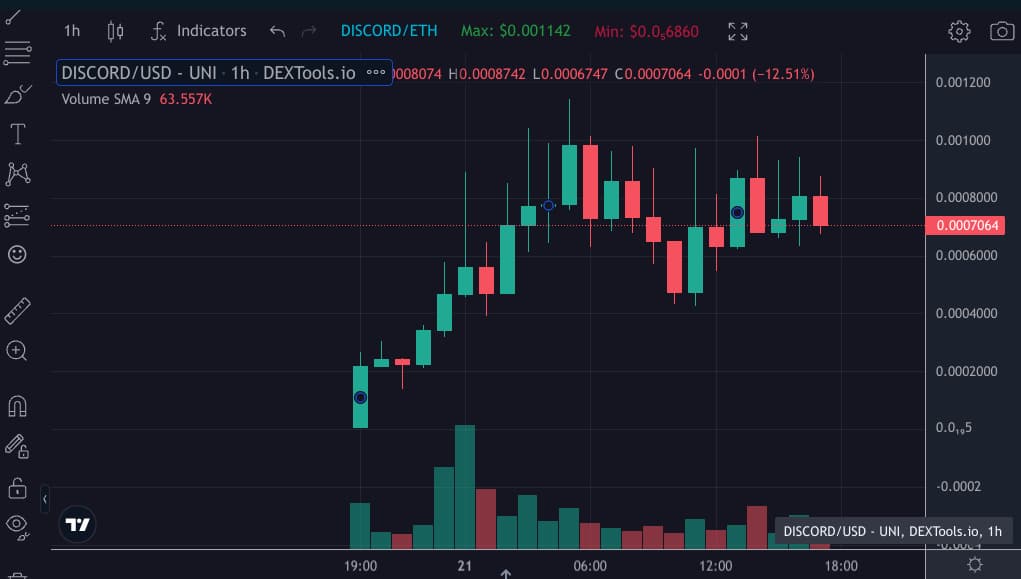
Task: Toggle magnet mode snapping
Action: point(17,406)
